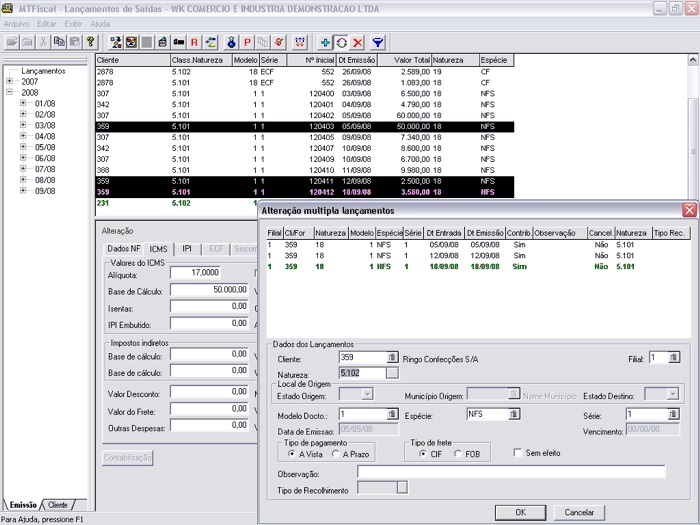Expand the 03/08 month node
The width and height of the screenshot is (700, 525).
[x=23, y=125]
